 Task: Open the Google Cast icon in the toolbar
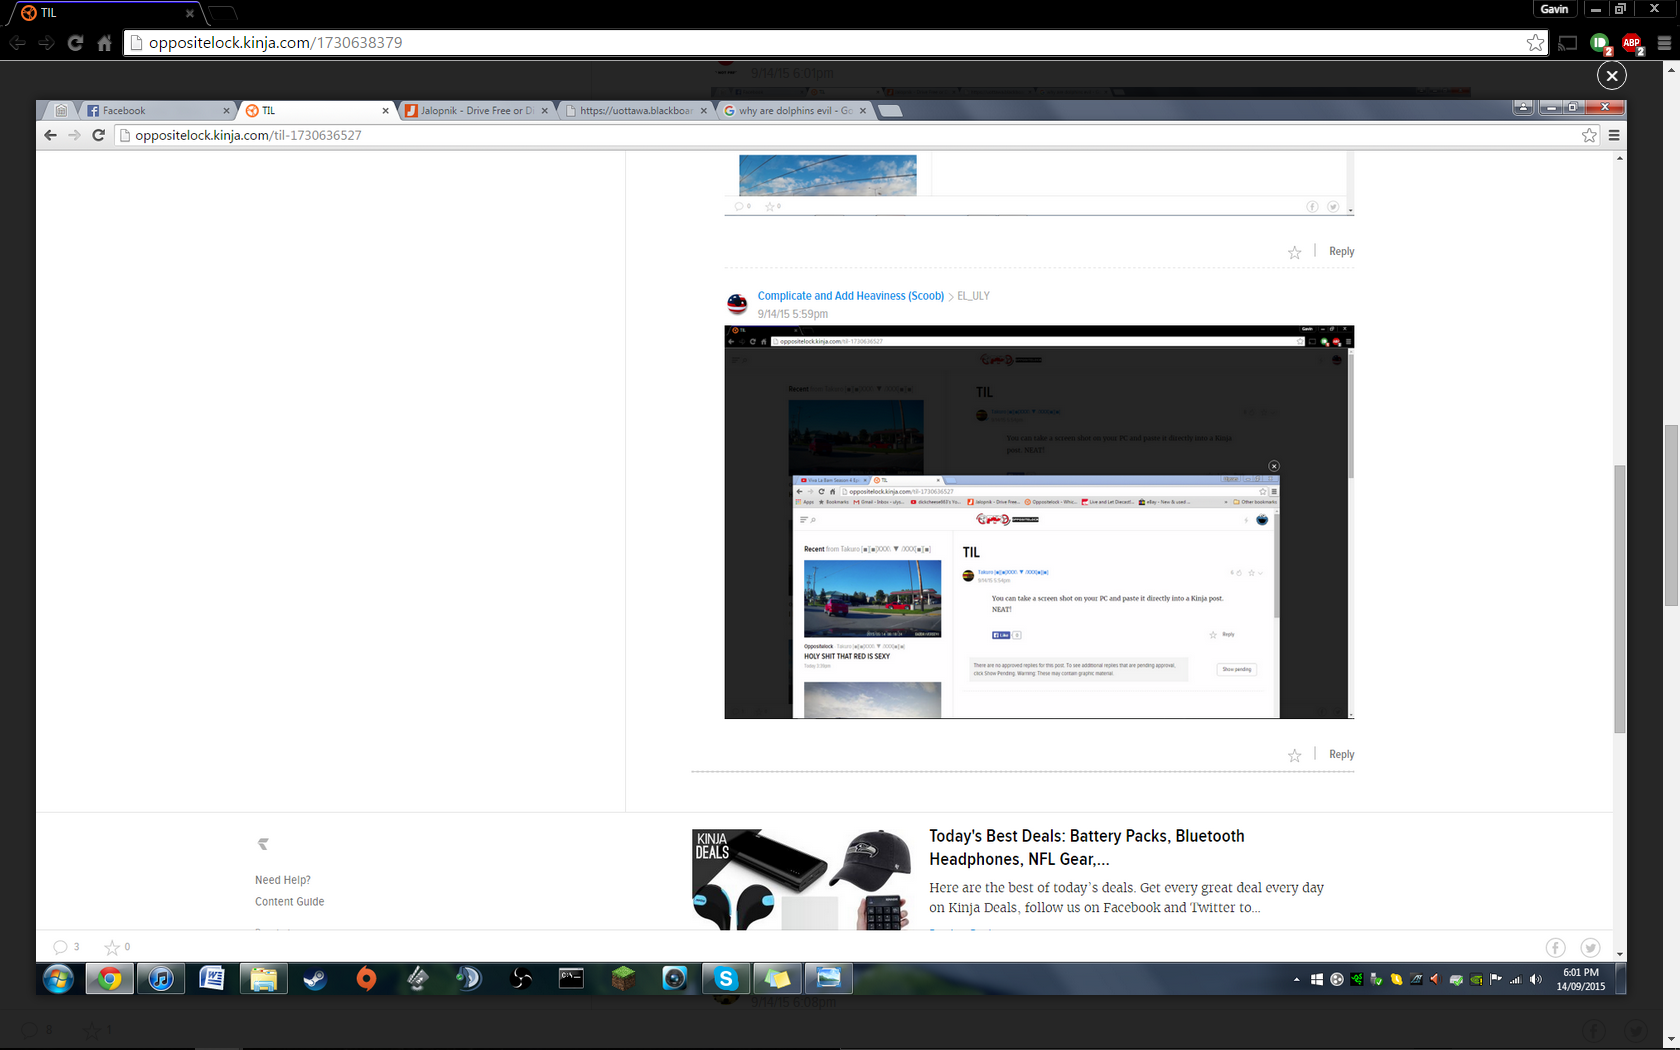[1568, 43]
